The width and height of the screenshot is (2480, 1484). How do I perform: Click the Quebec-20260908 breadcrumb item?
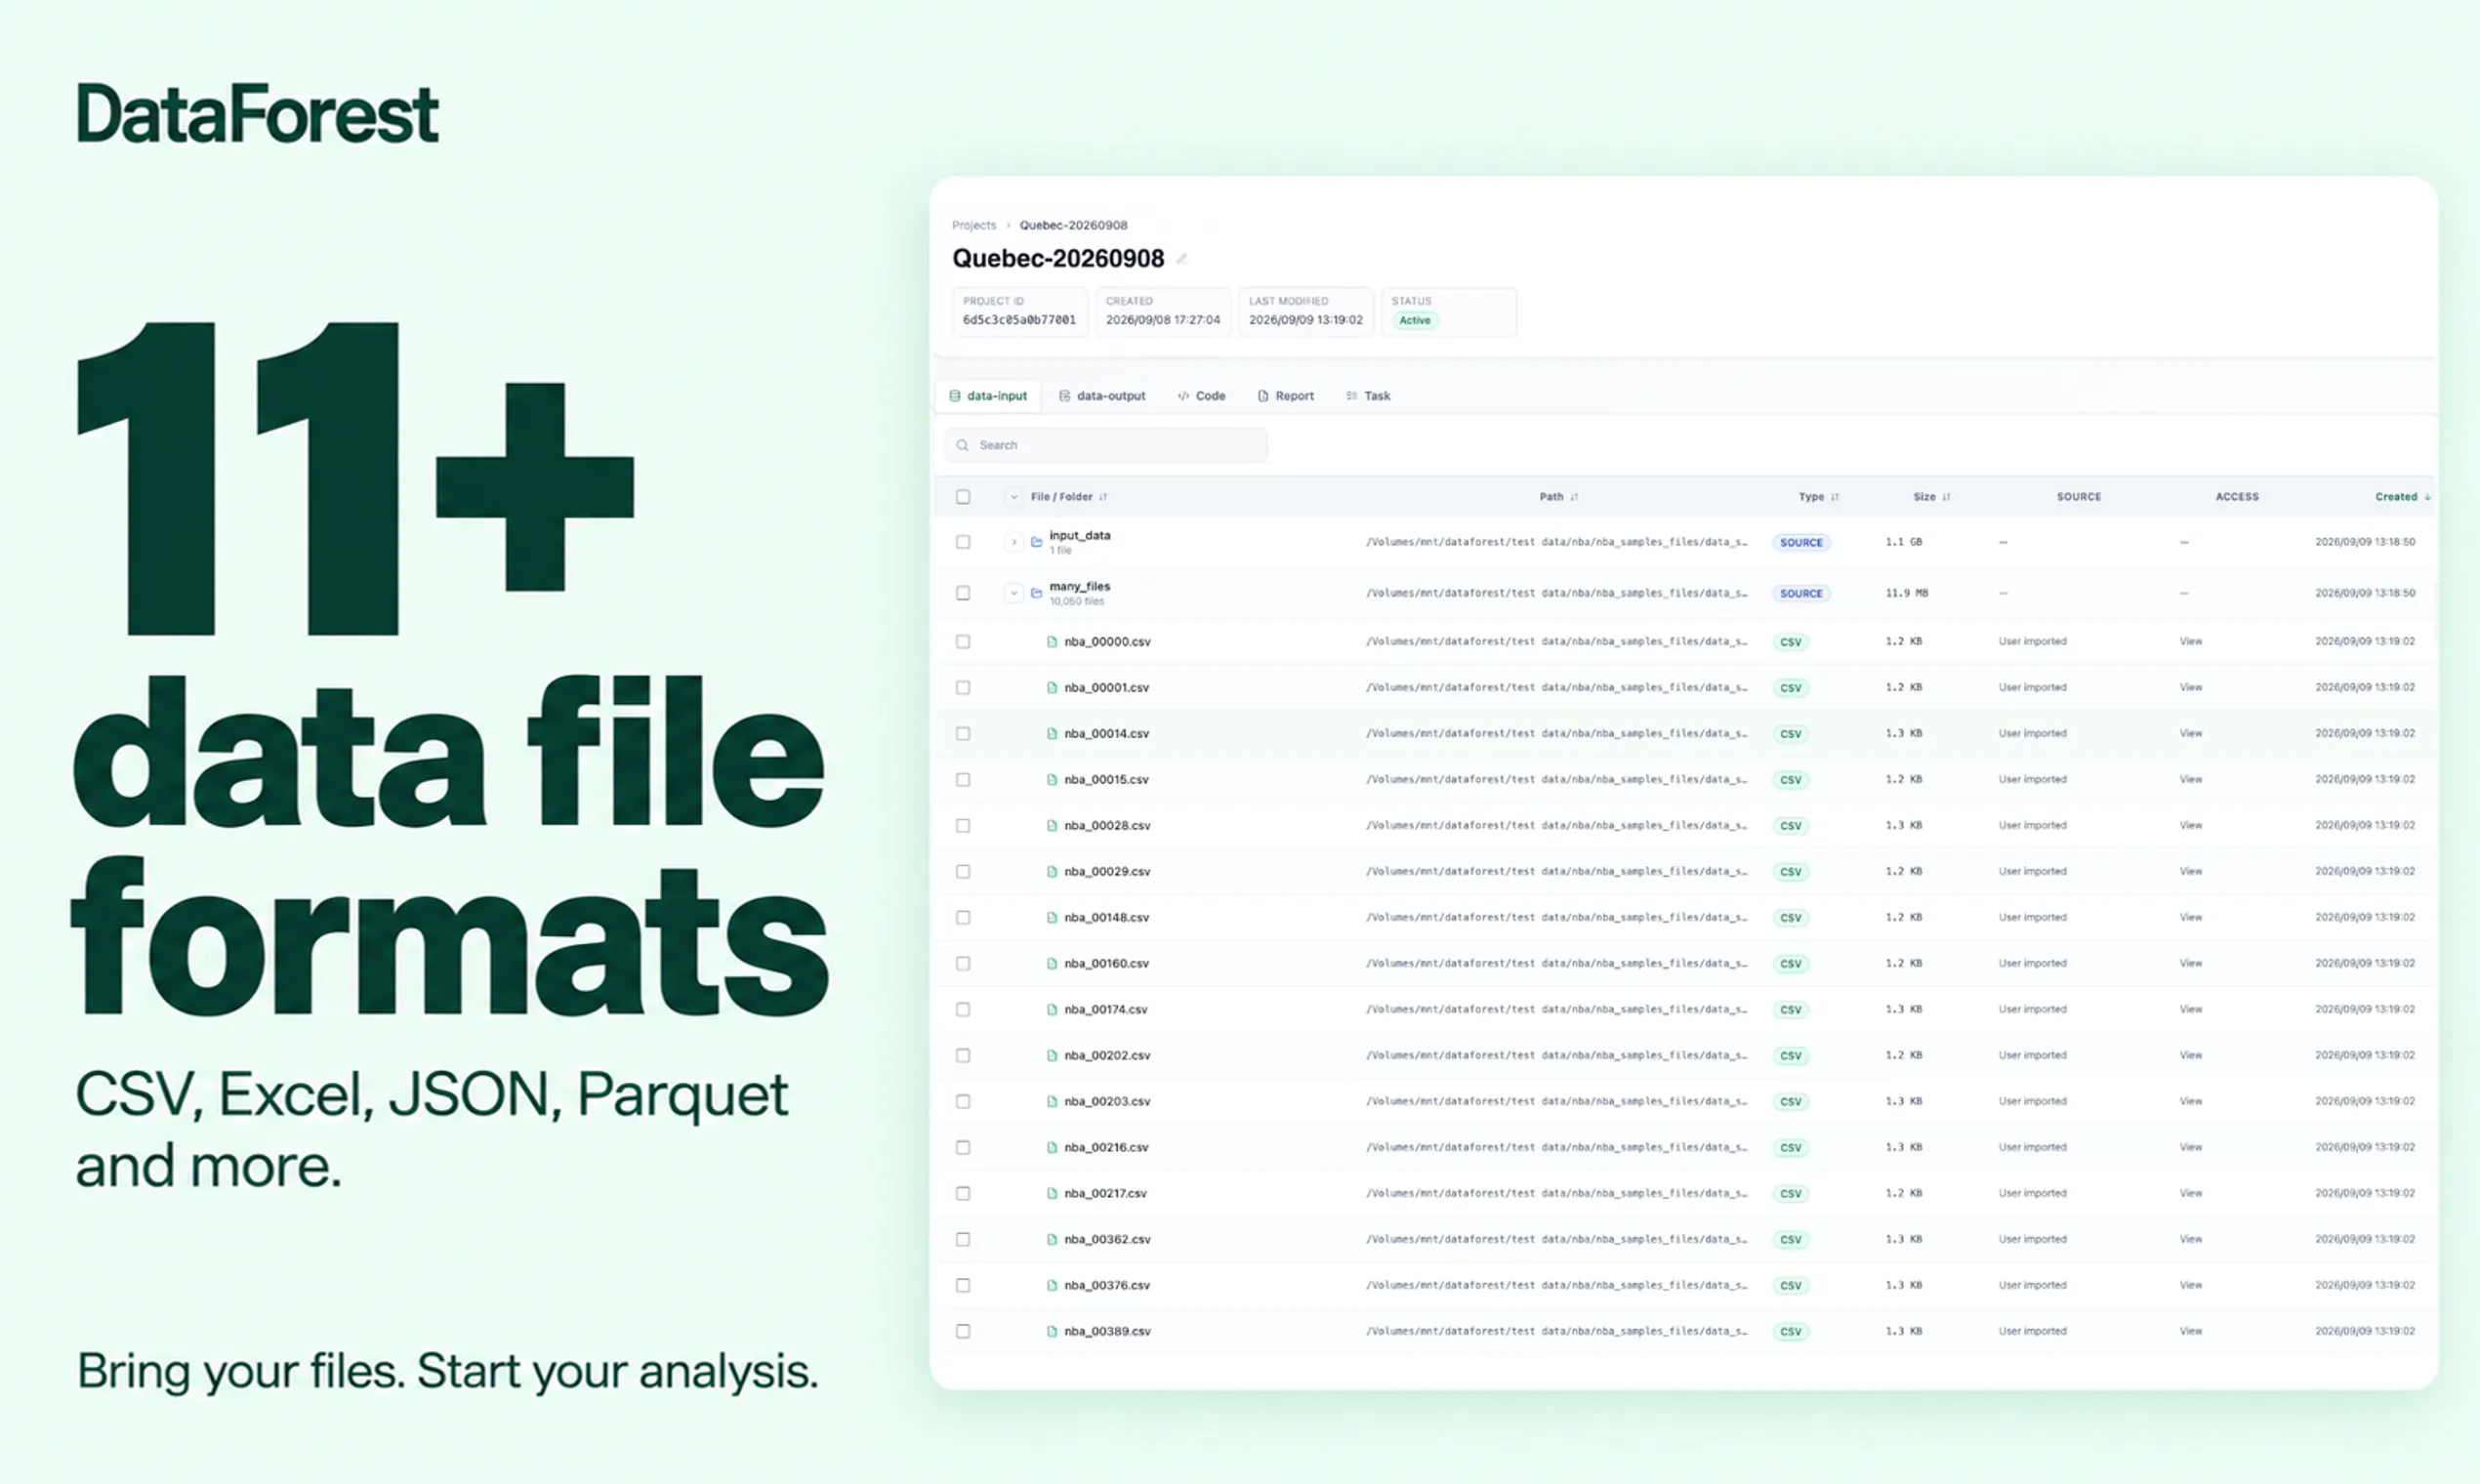(1073, 225)
